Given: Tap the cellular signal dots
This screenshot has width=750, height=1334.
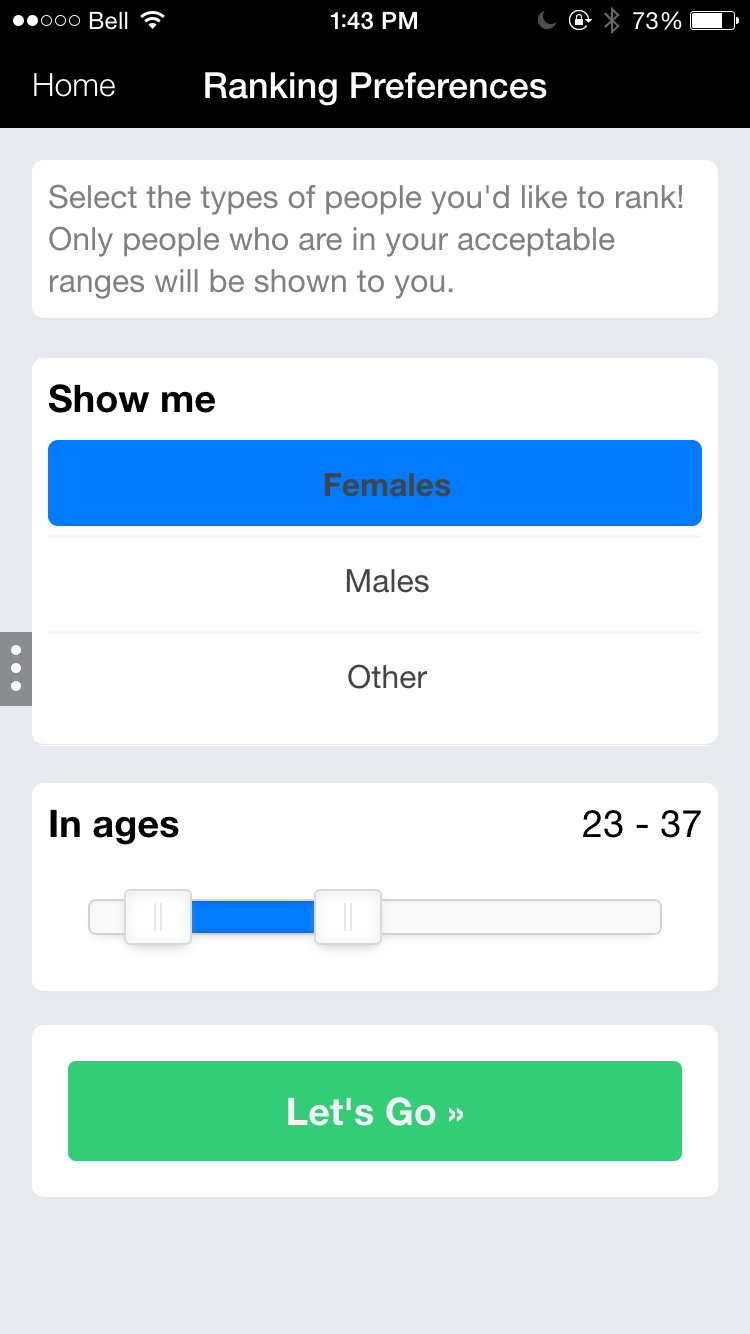Looking at the screenshot, I should [x=45, y=21].
